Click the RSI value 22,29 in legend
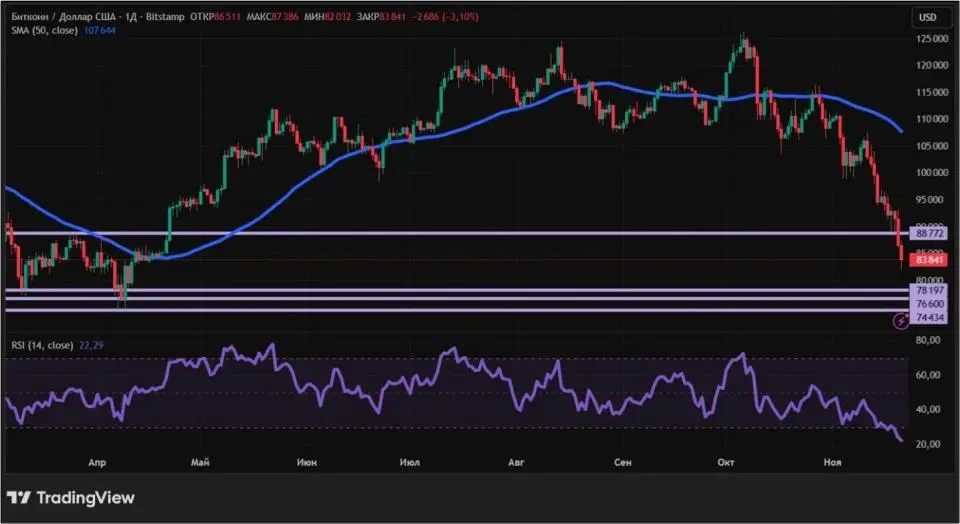This screenshot has width=960, height=524. (91, 345)
